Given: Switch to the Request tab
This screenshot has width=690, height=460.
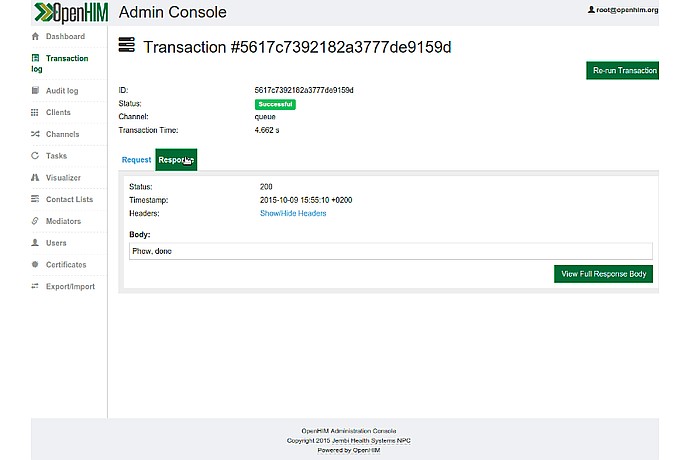Looking at the screenshot, I should [136, 160].
